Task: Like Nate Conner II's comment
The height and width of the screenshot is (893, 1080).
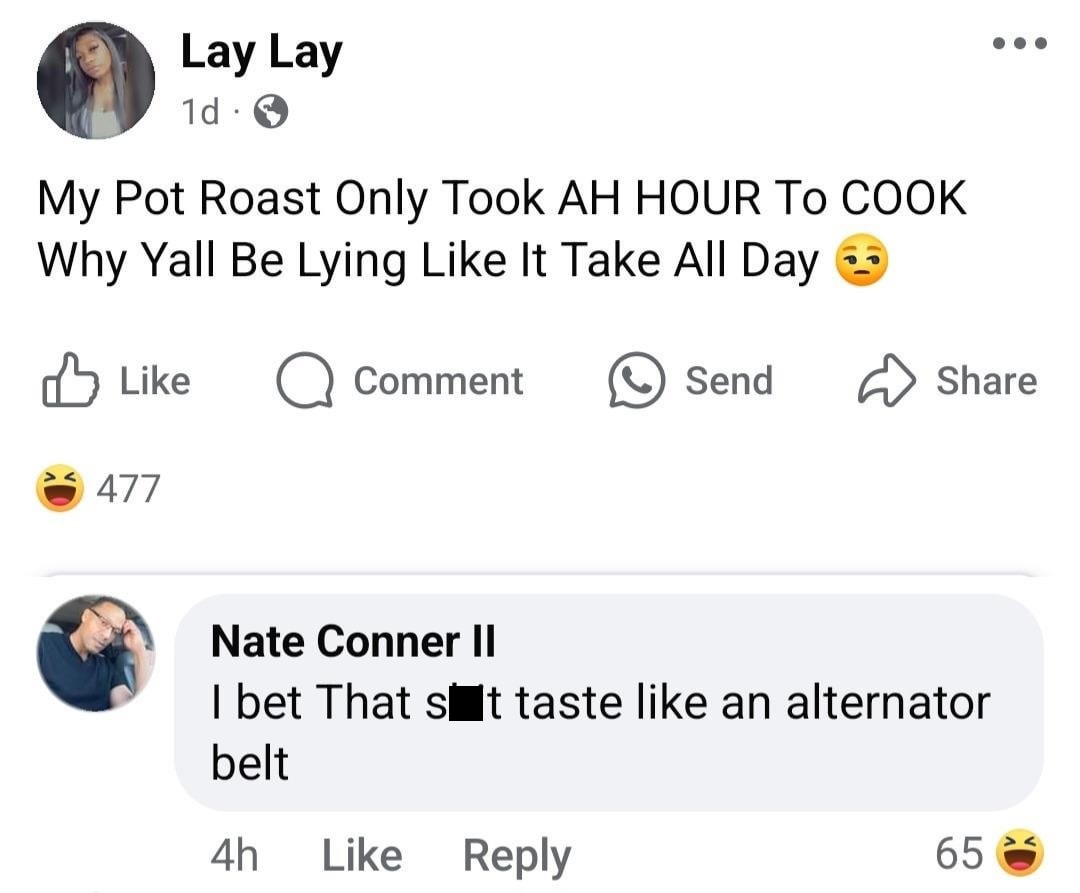Action: pyautogui.click(x=362, y=855)
